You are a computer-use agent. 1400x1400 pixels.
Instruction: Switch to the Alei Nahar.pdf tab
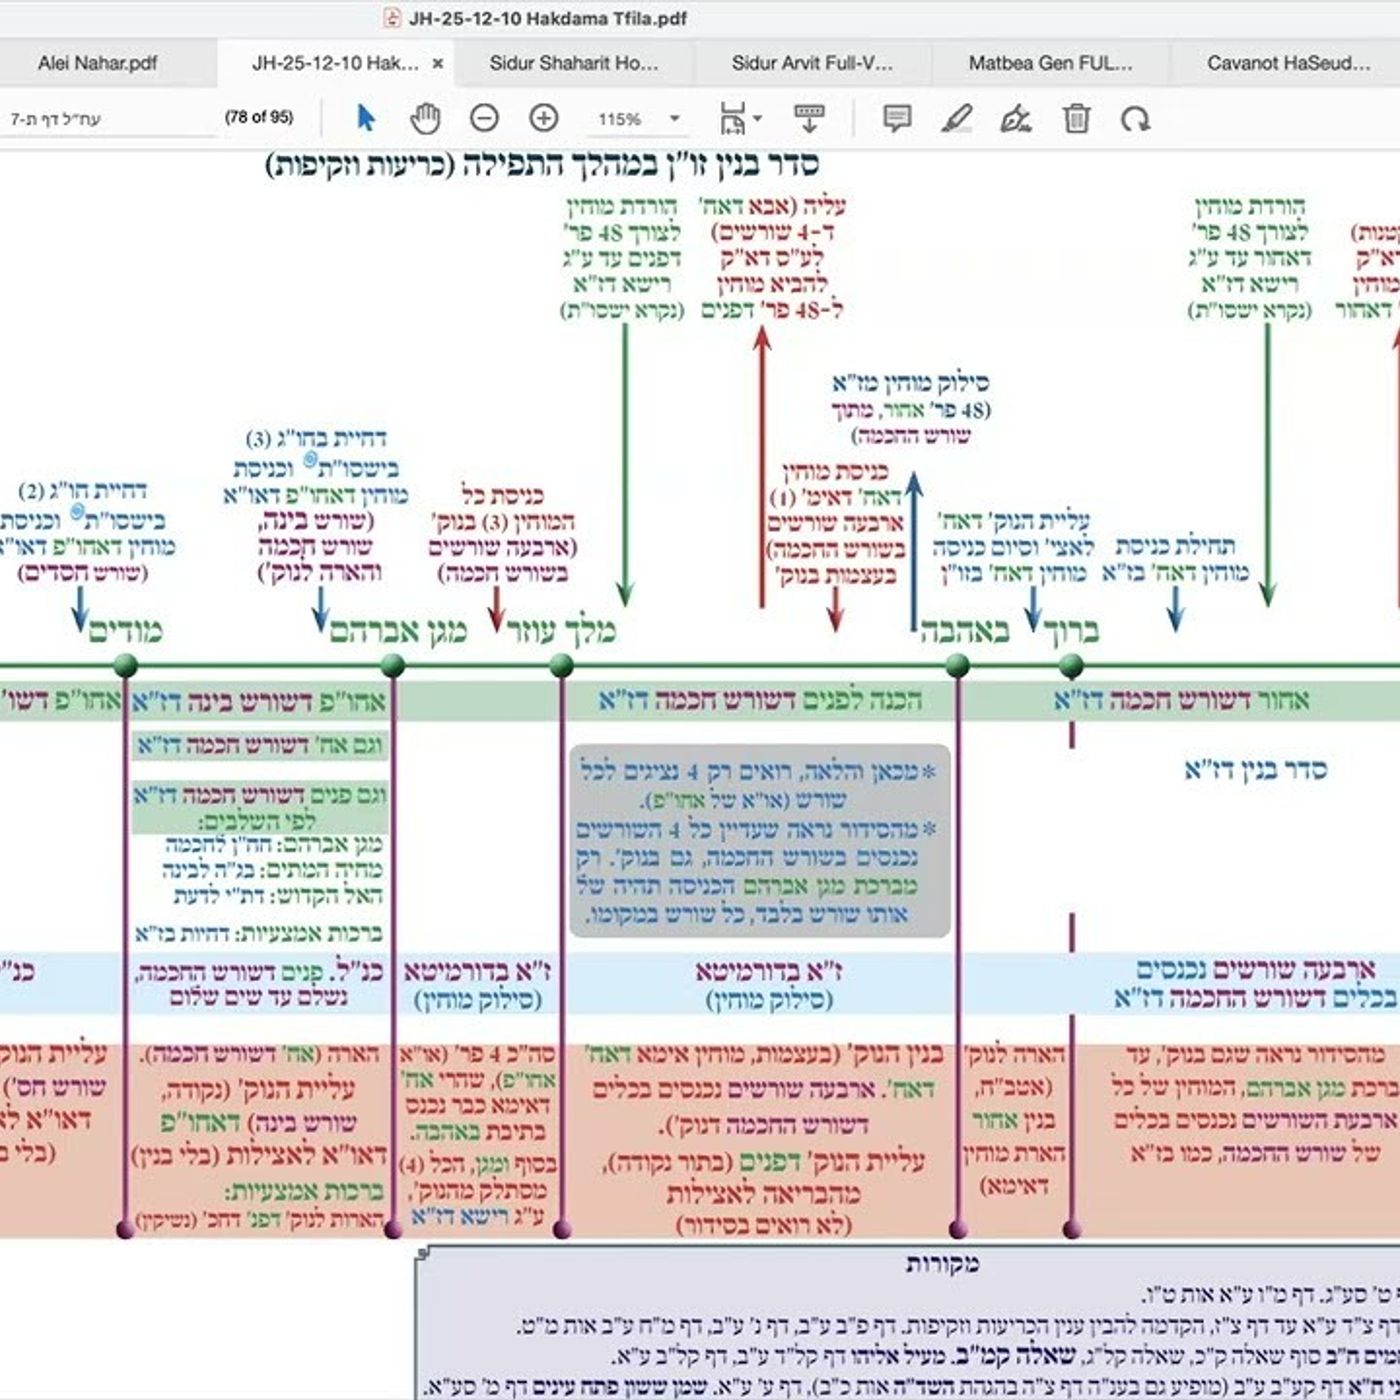(x=98, y=63)
